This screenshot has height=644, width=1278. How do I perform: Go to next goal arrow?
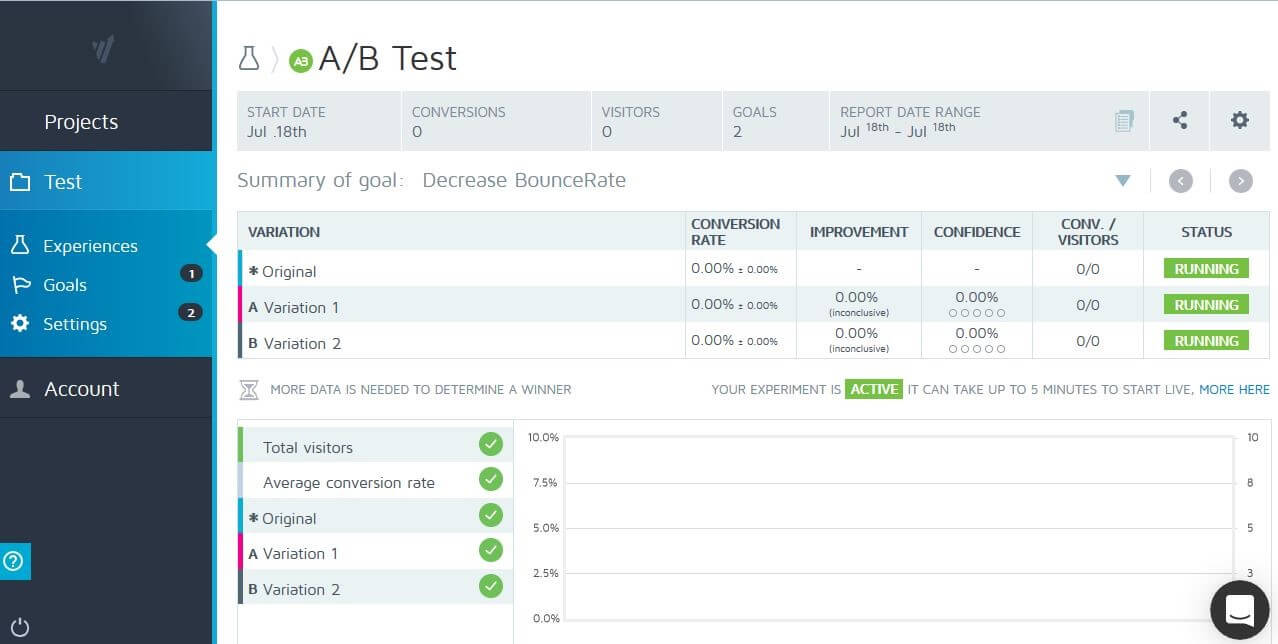[x=1240, y=181]
